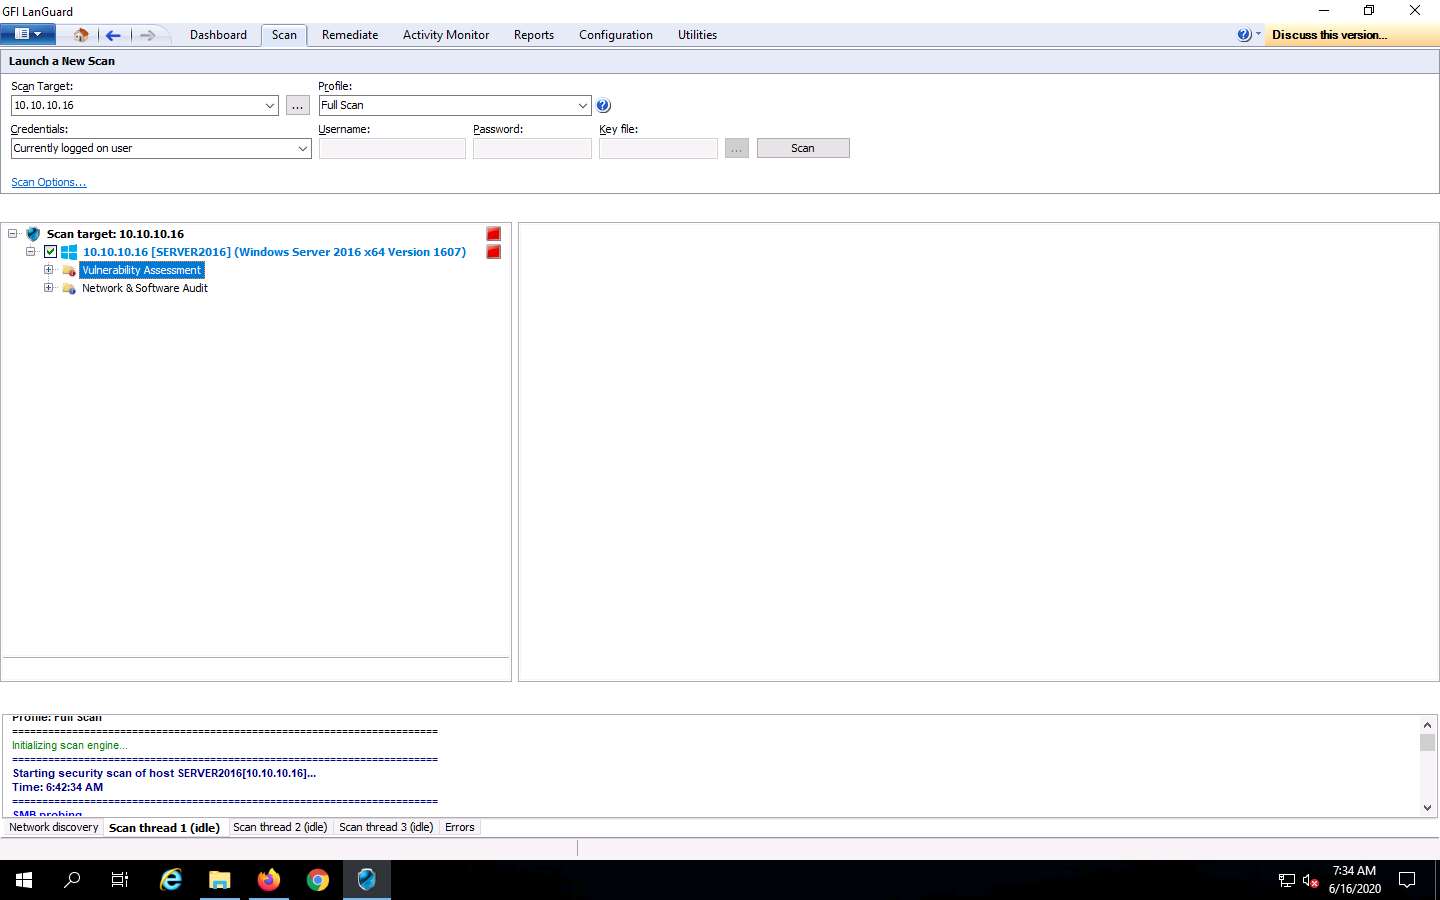Screen dimensions: 1440x900
Task: Open the Reports tab
Action: 534,35
